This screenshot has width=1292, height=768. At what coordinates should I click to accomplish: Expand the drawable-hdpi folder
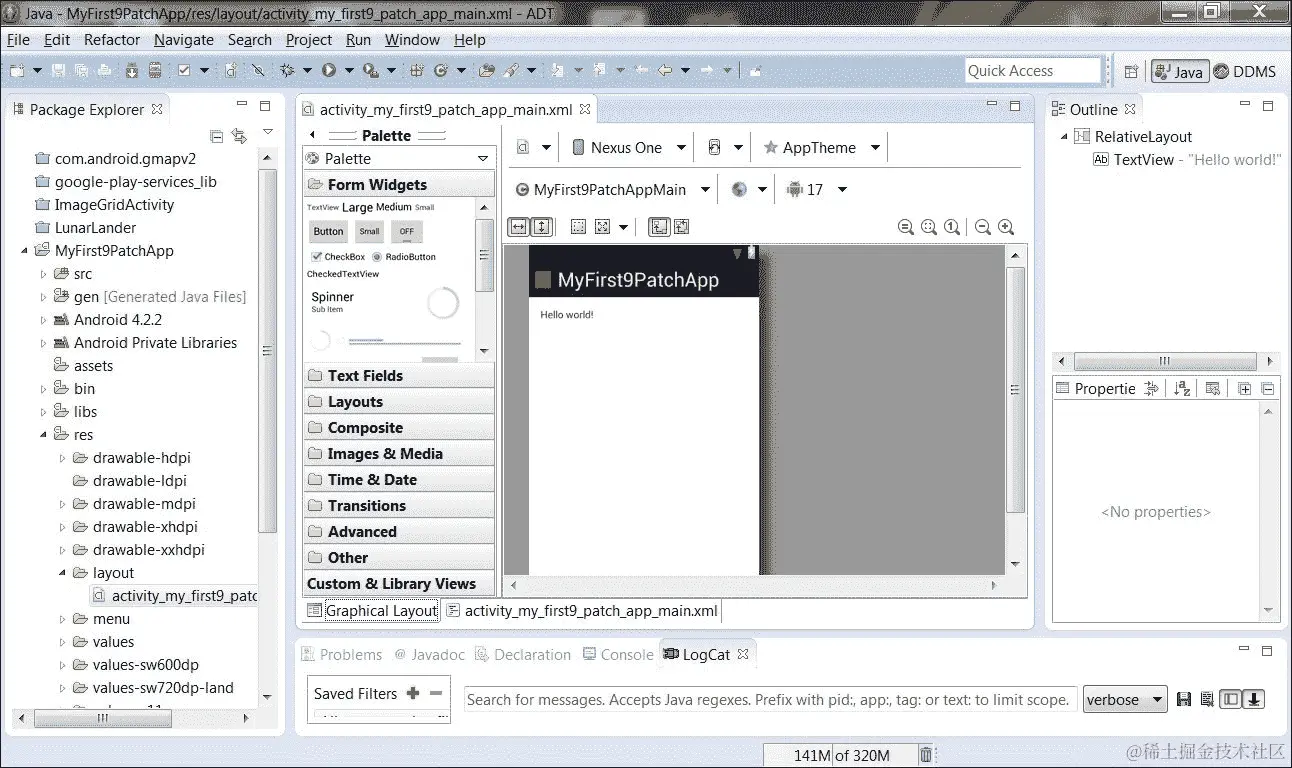(62, 458)
